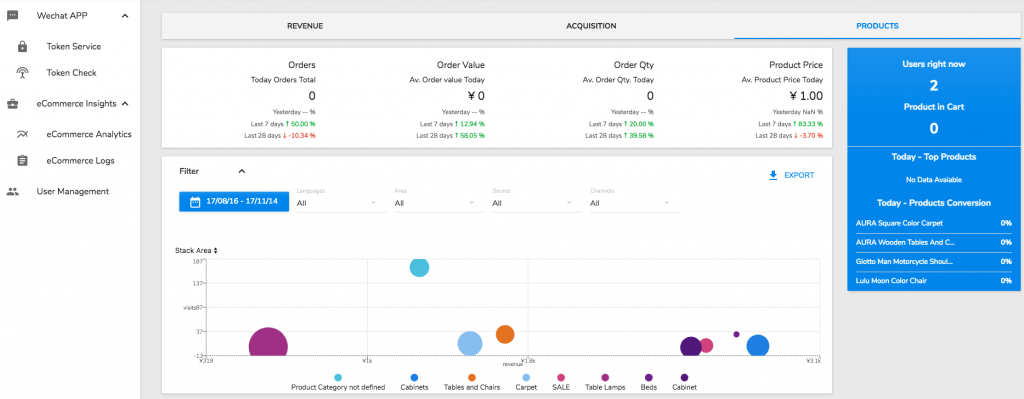Click the tiny purple bubble in chart
Image resolution: width=1024 pixels, height=399 pixels.
tap(736, 334)
